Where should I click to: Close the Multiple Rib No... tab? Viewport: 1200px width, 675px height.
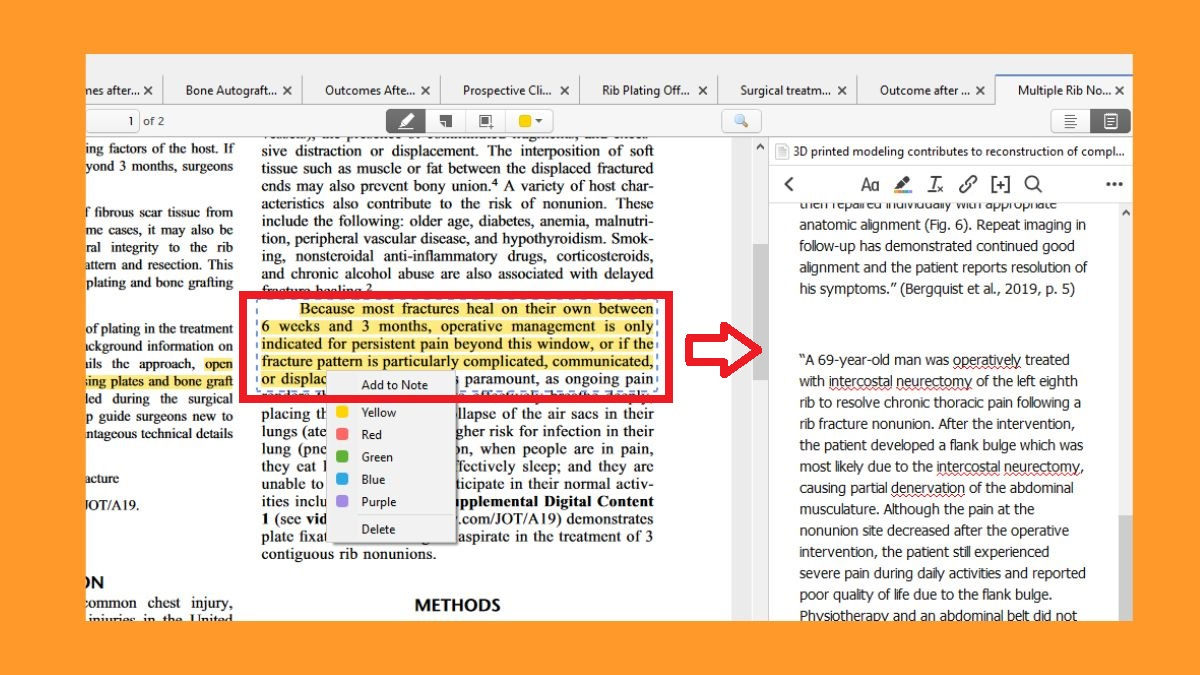[1120, 90]
